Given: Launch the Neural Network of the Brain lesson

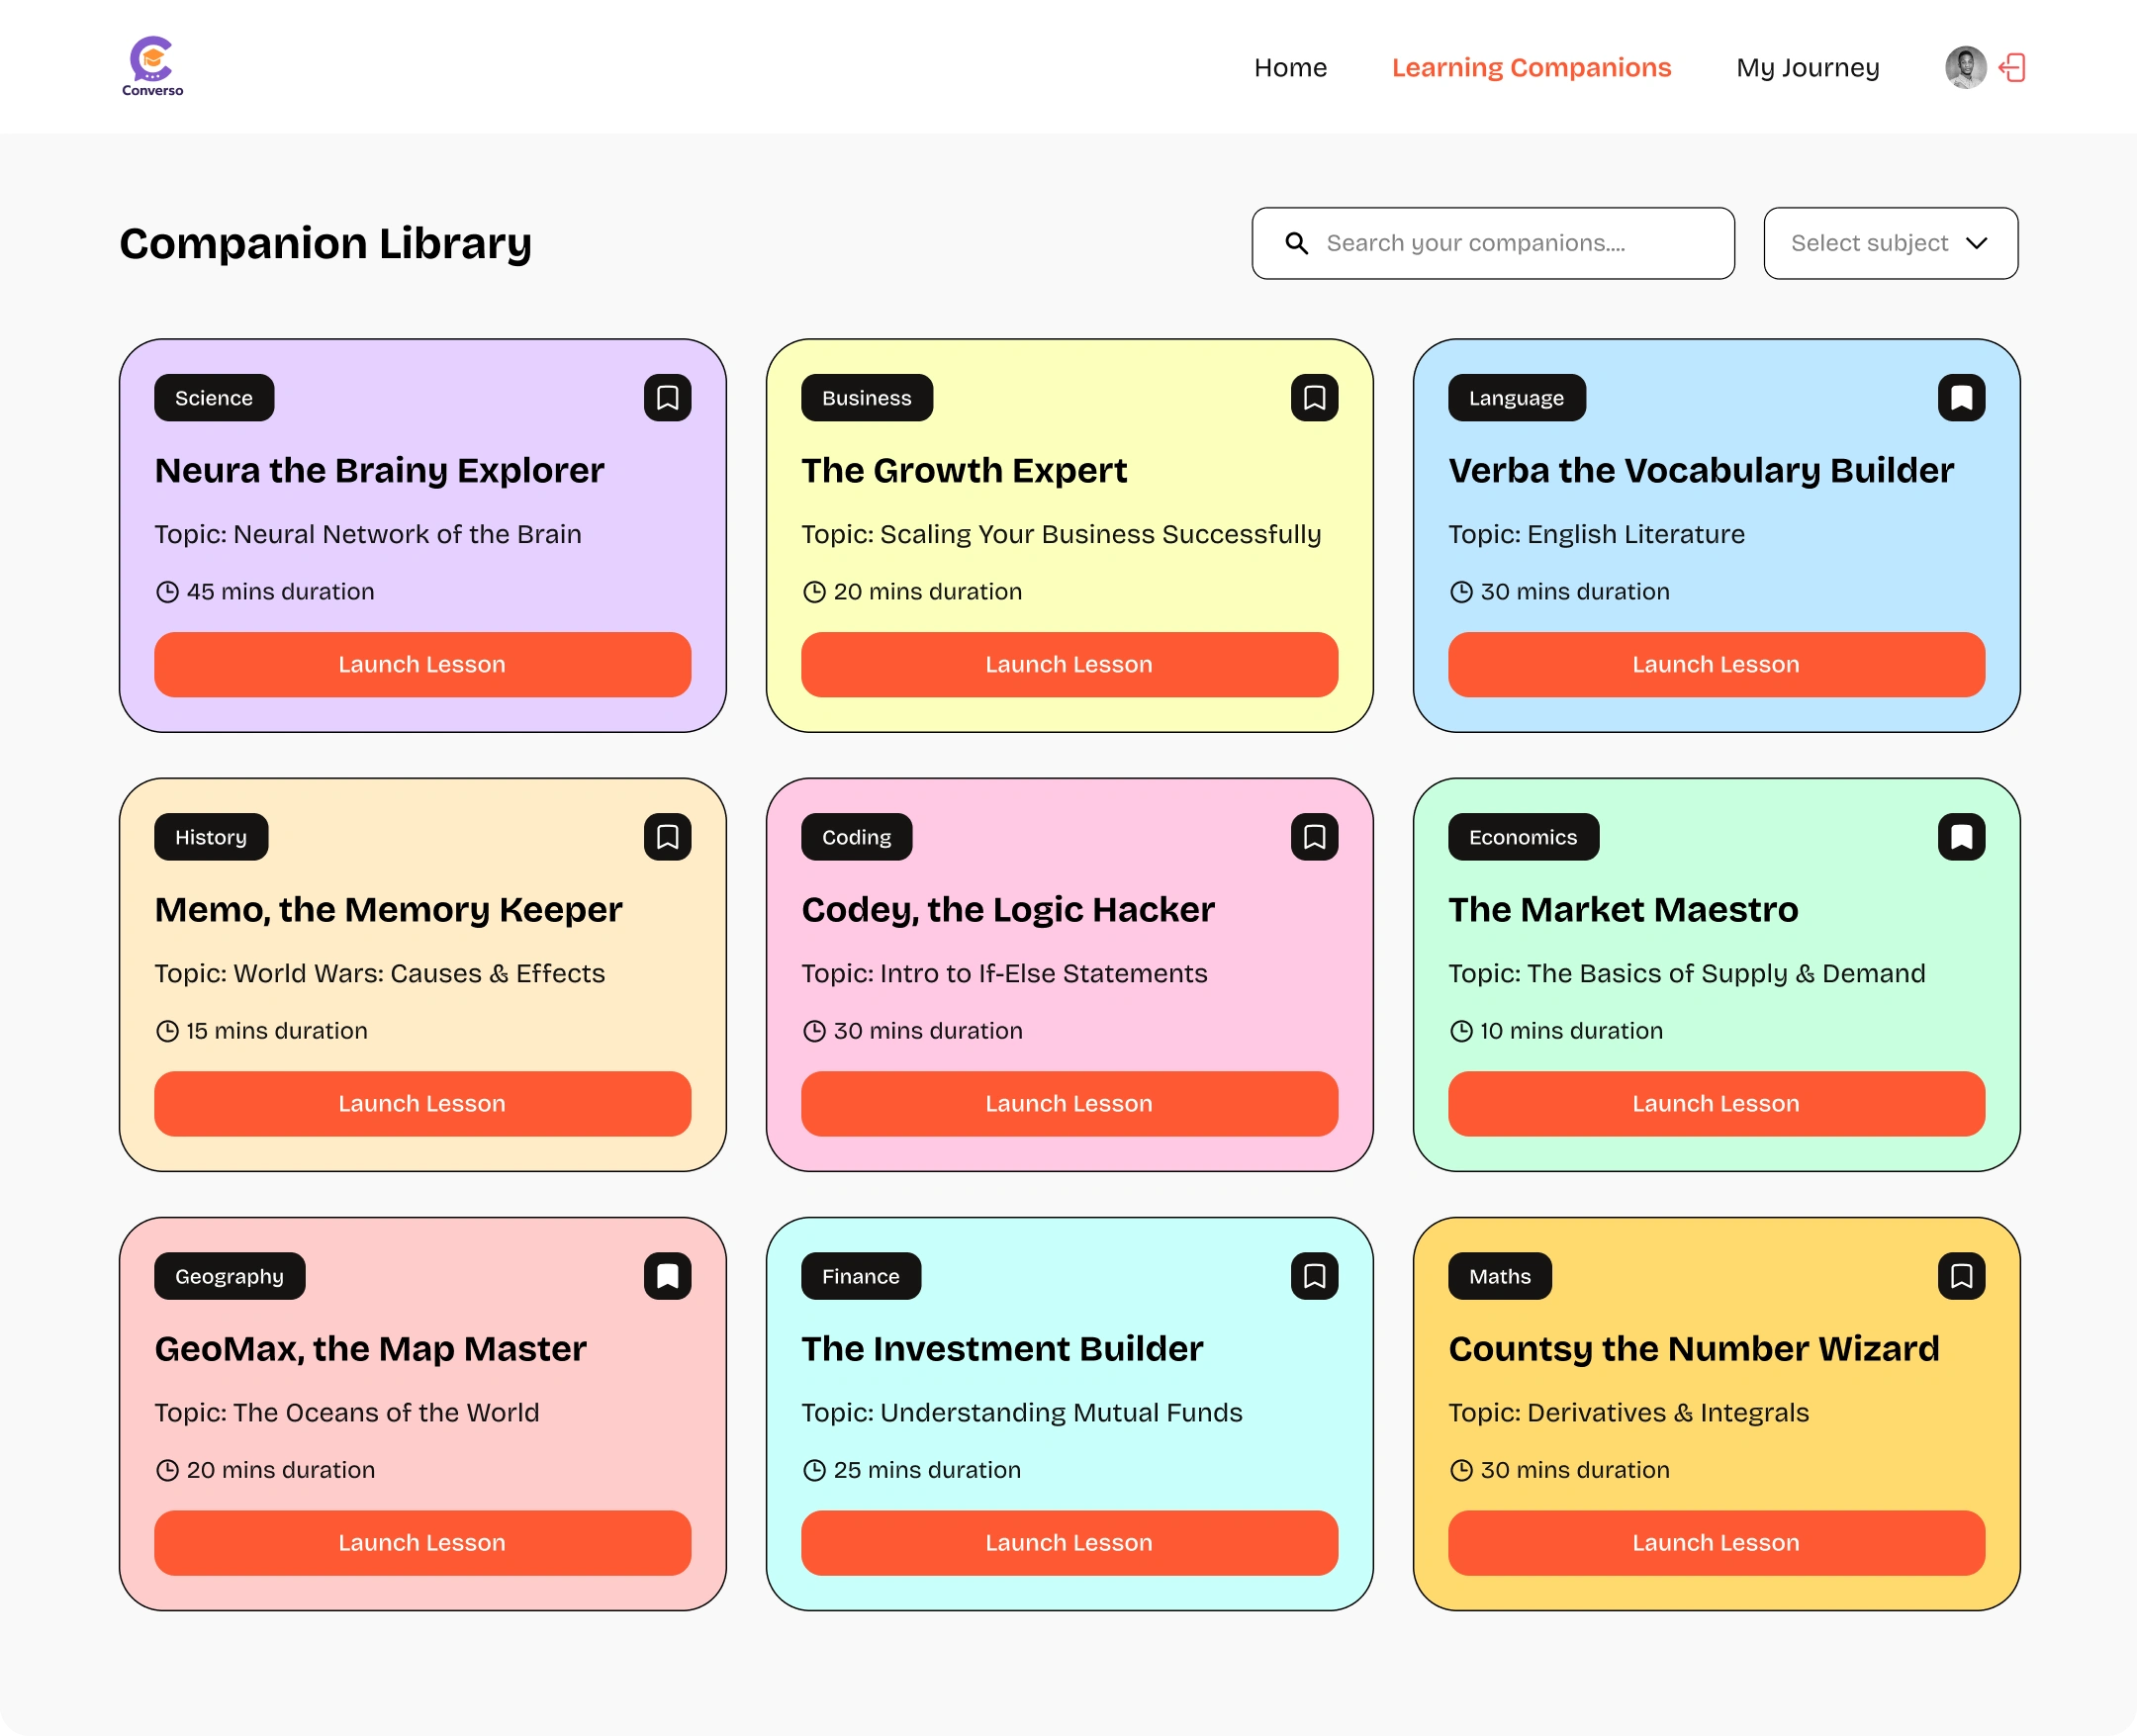Looking at the screenshot, I should (x=422, y=664).
